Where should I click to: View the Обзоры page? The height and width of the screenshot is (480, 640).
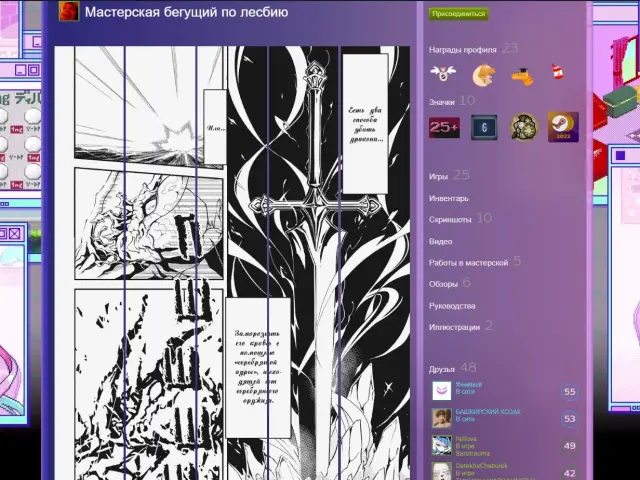point(443,284)
